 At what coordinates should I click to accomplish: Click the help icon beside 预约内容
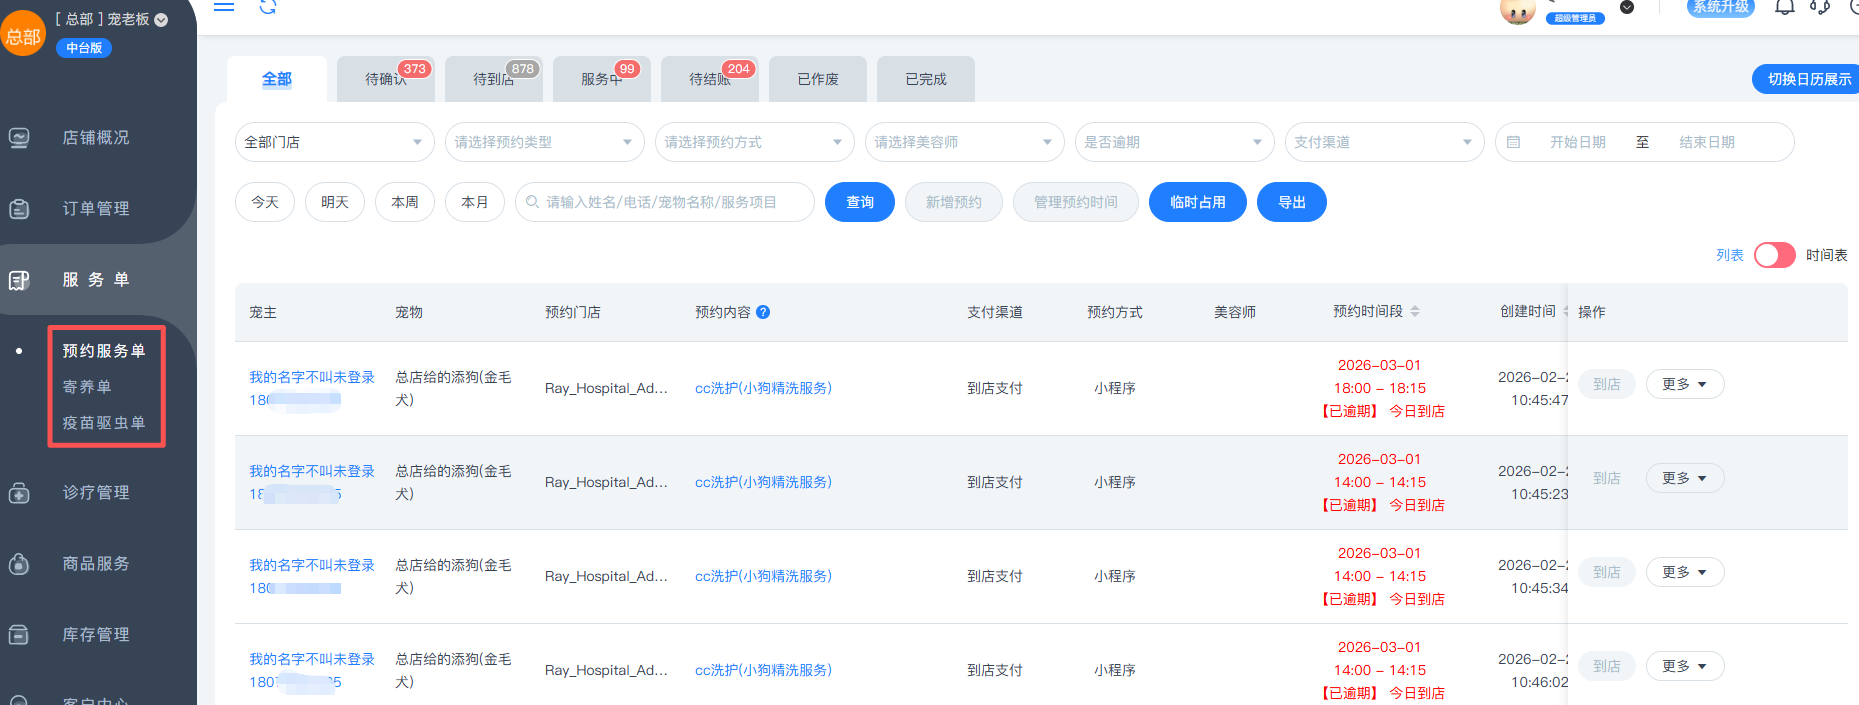[763, 312]
